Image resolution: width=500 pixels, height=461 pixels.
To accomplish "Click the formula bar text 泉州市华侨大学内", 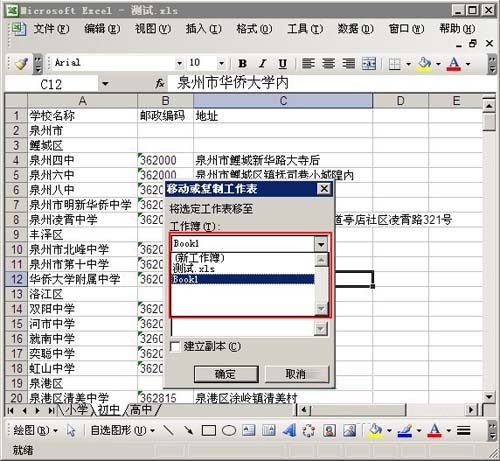I will click(233, 83).
